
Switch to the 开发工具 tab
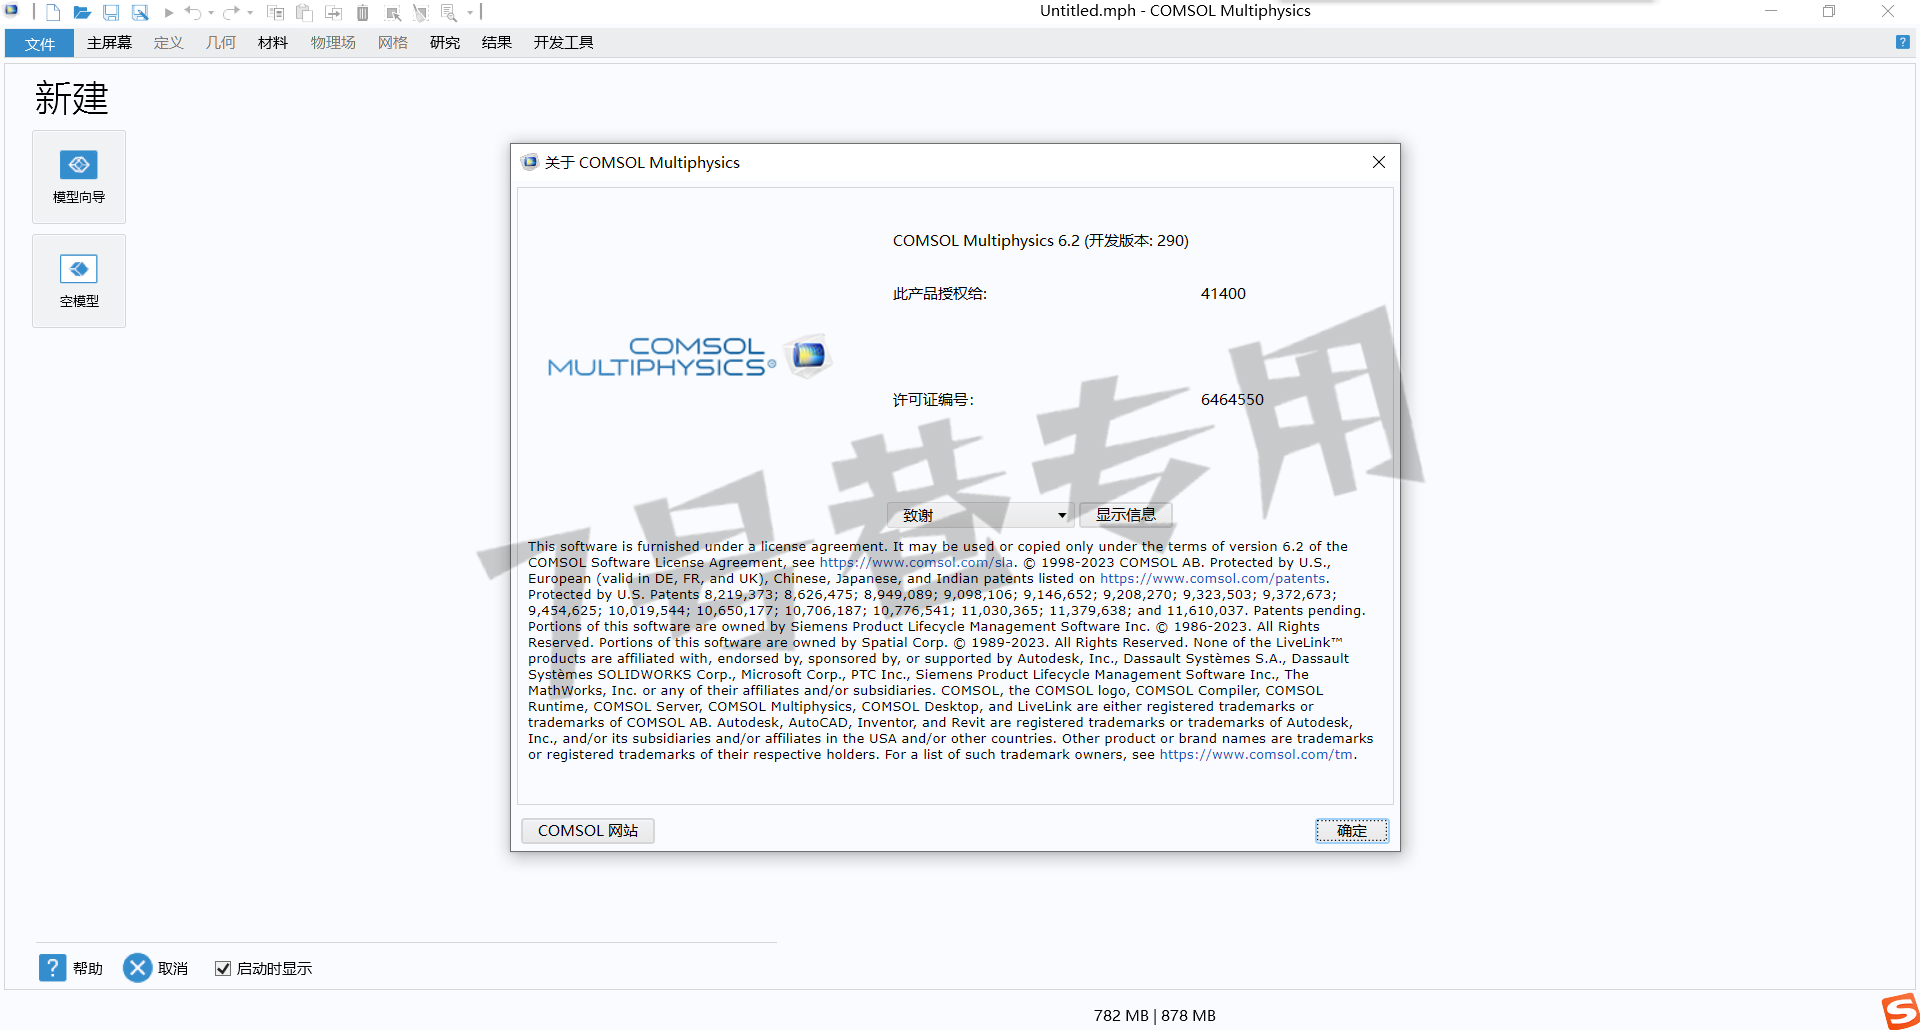tap(563, 43)
